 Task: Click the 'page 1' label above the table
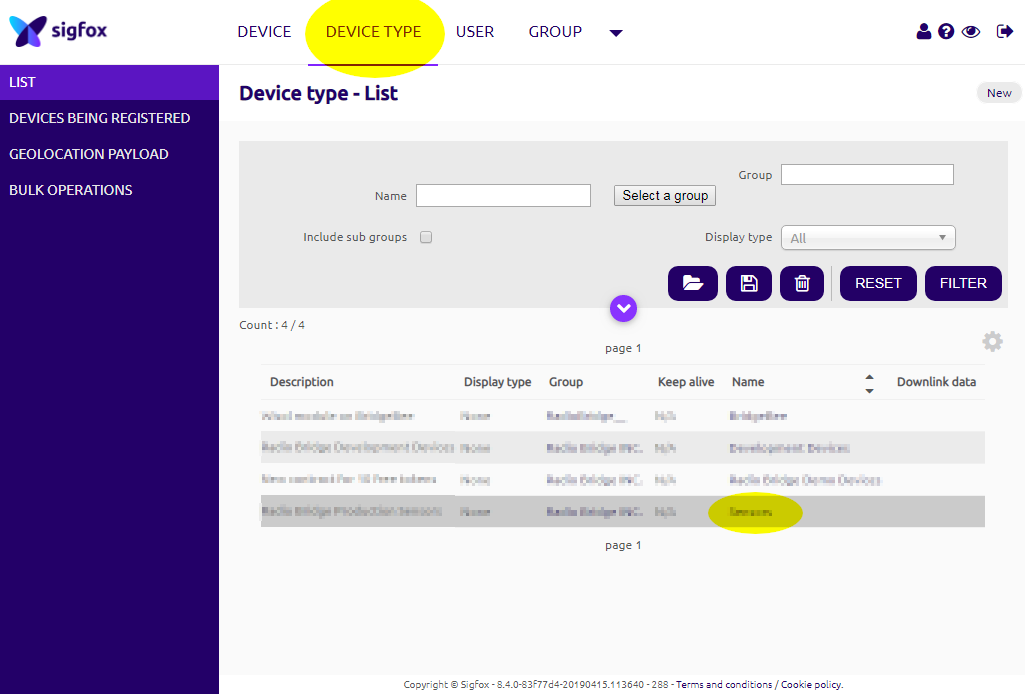(623, 348)
